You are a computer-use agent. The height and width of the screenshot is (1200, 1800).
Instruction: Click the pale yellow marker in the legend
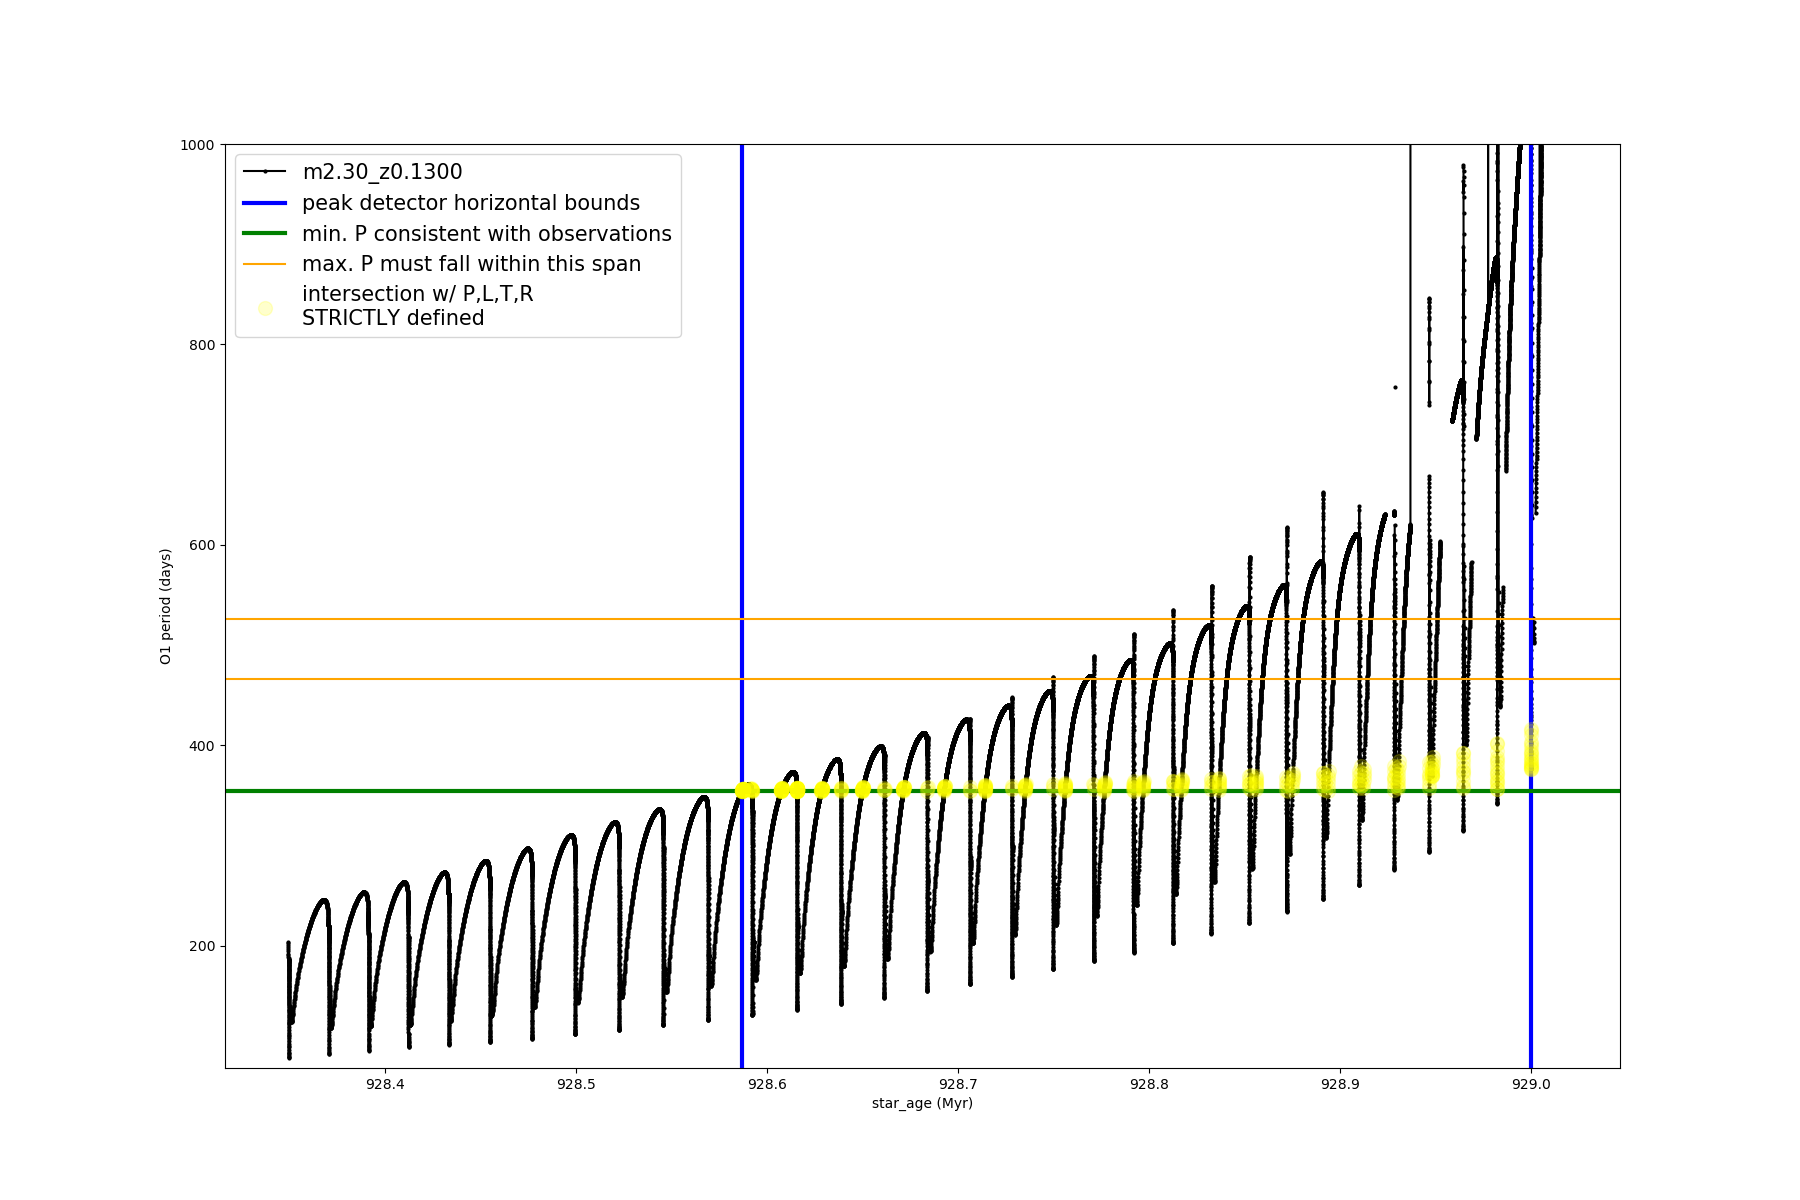(265, 308)
